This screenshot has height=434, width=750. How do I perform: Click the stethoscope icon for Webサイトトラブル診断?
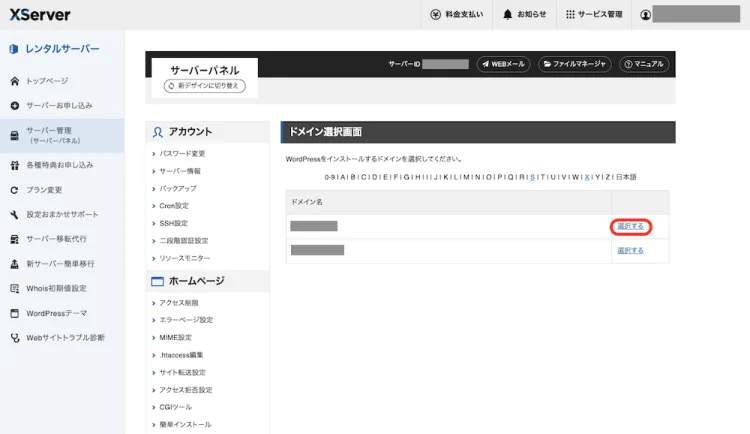14,338
